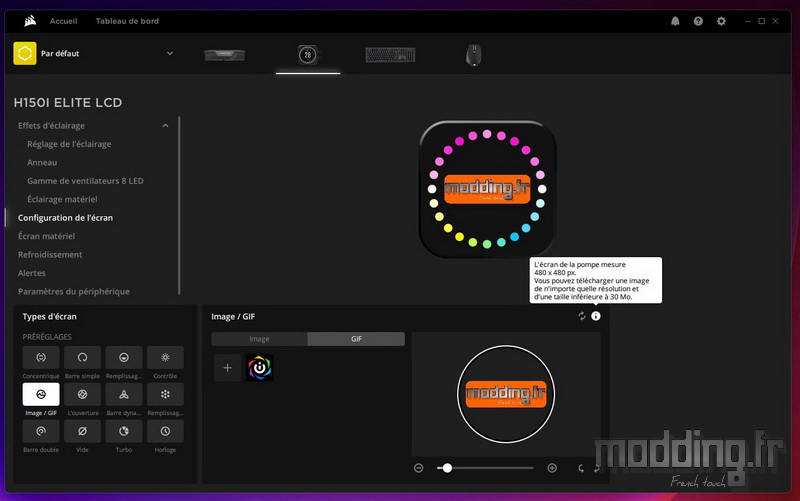This screenshot has width=800, height=501.
Task: Open Éclairage matériel
Action: tap(62, 199)
